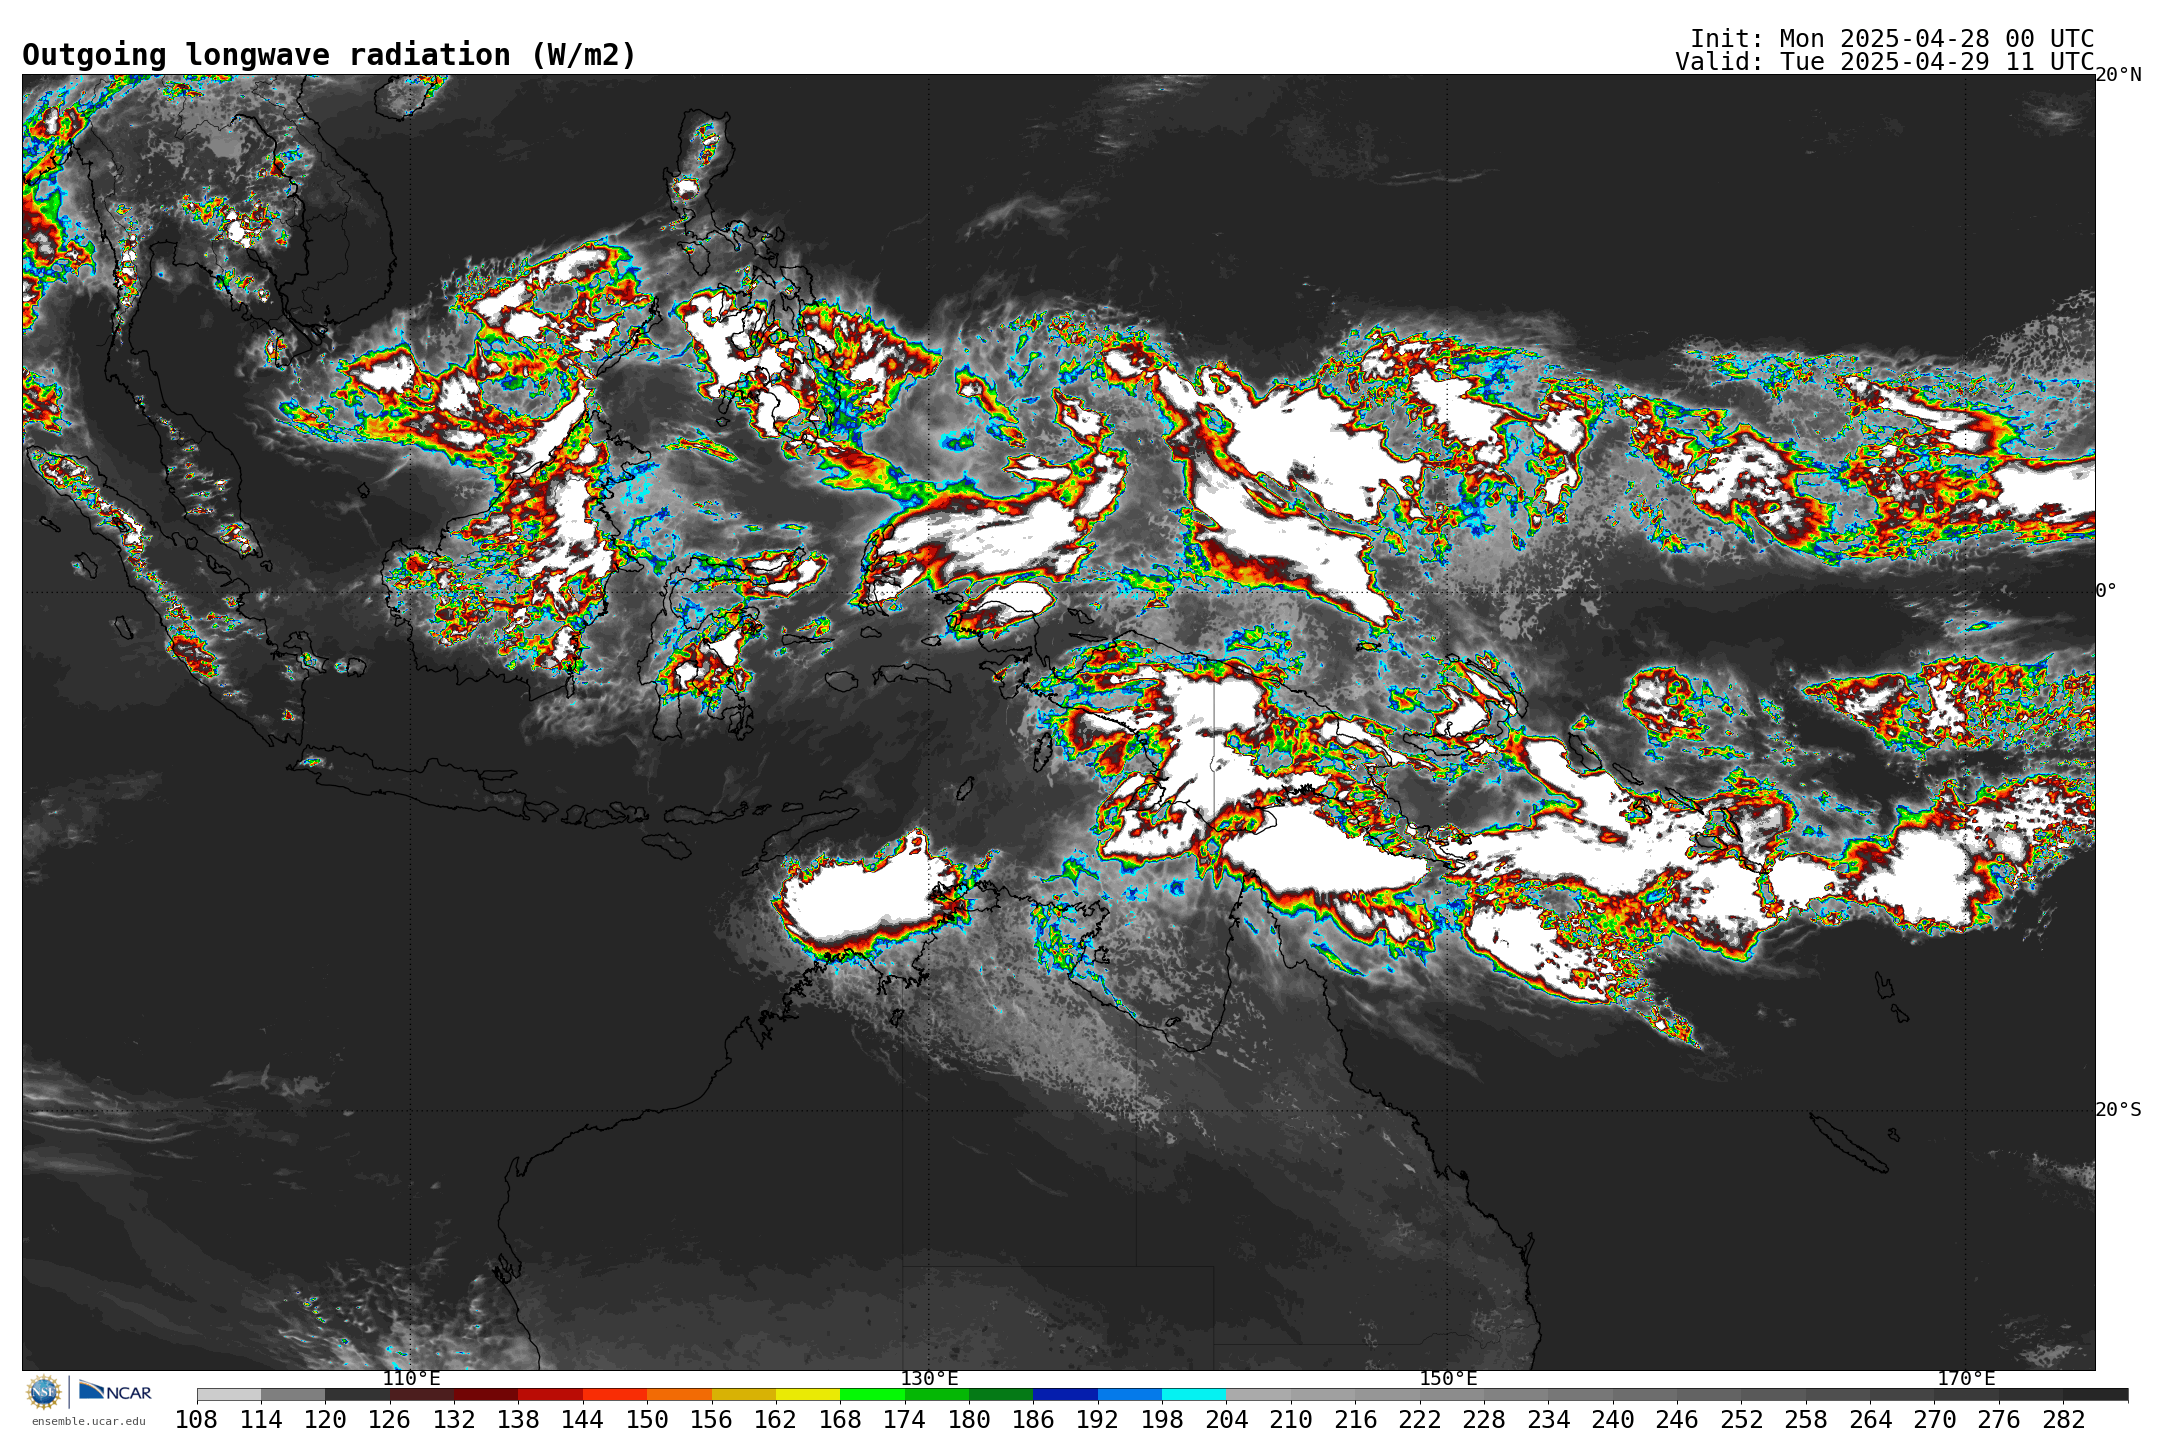Click the colorbar value 108

tap(197, 1419)
